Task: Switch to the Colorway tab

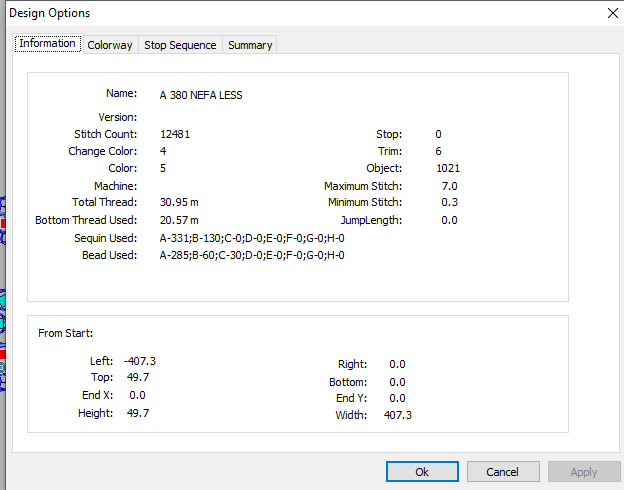Action: [110, 45]
